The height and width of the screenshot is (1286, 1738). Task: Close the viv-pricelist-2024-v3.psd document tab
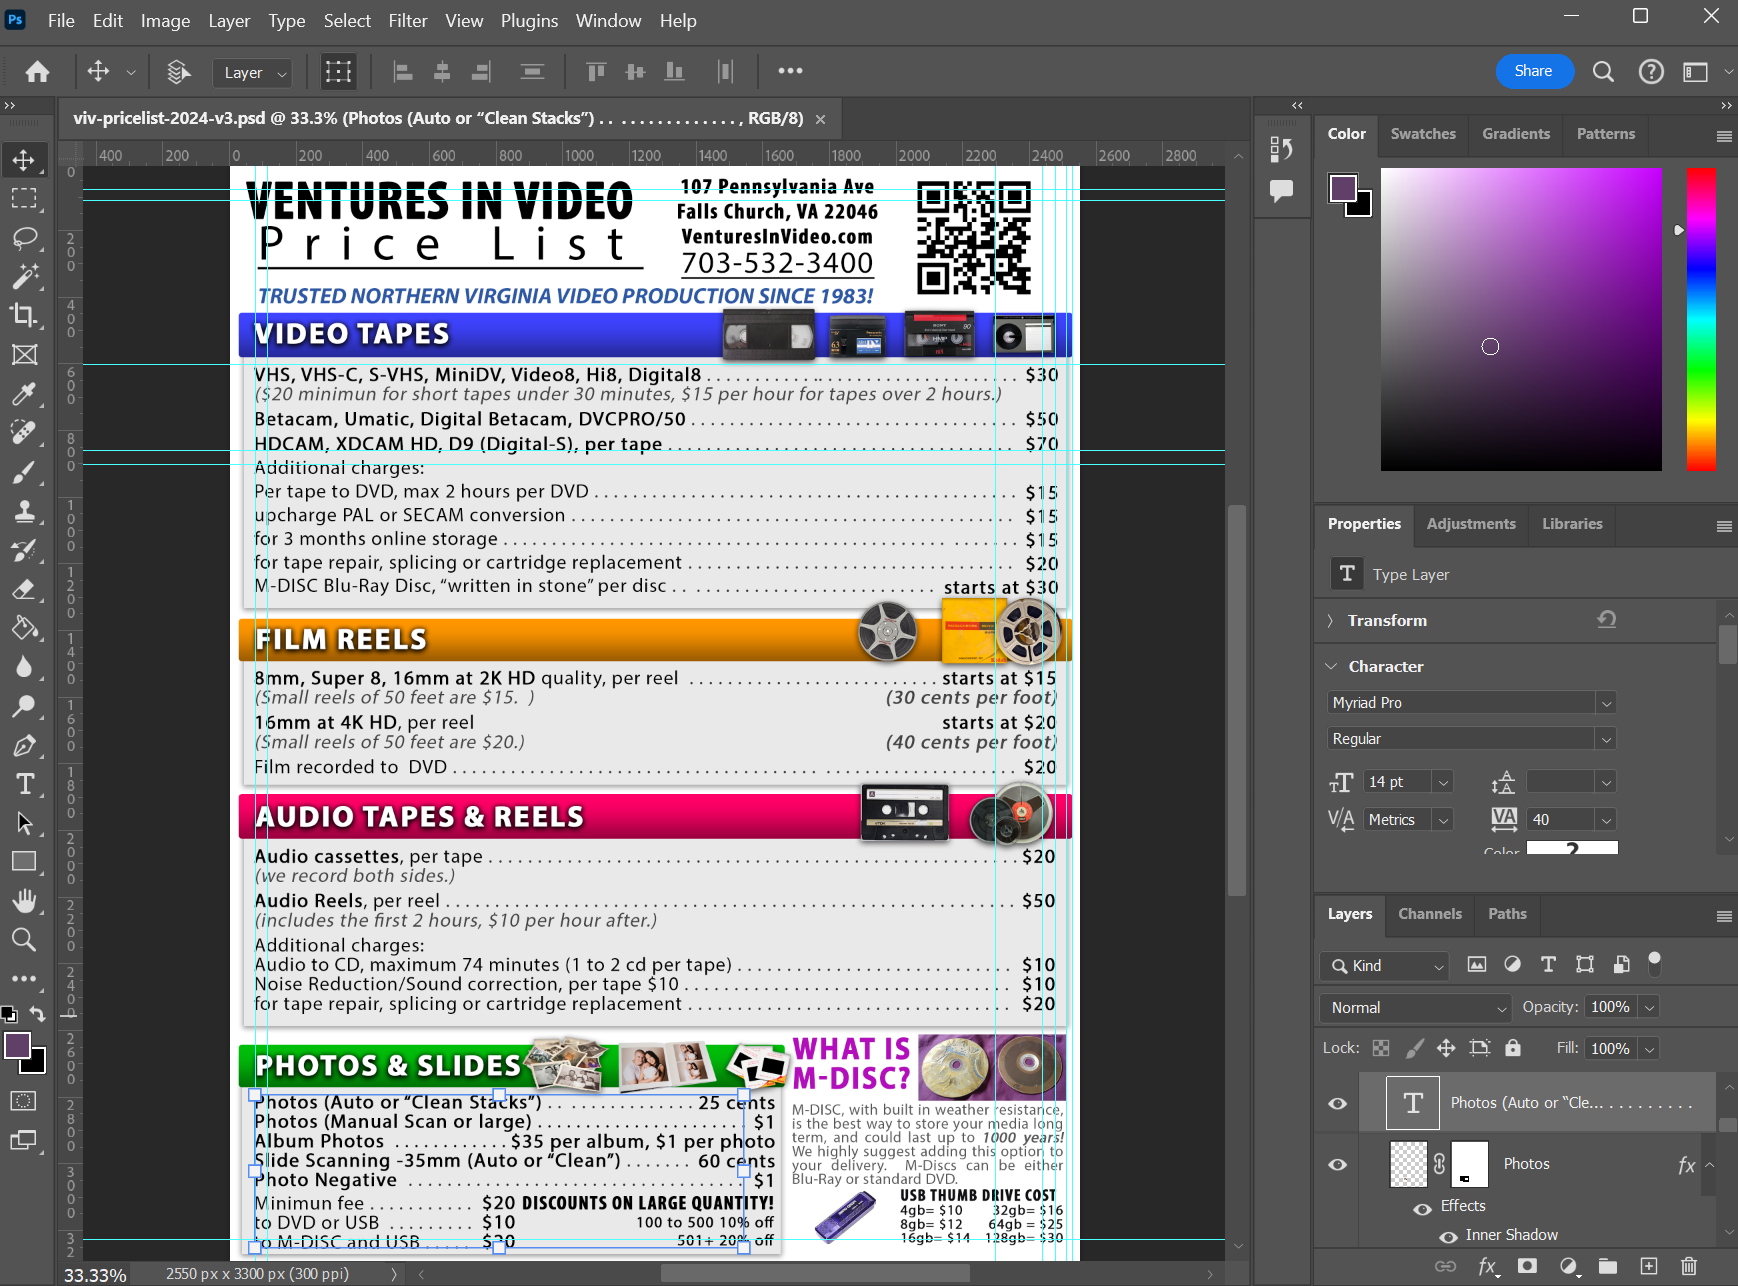click(820, 119)
